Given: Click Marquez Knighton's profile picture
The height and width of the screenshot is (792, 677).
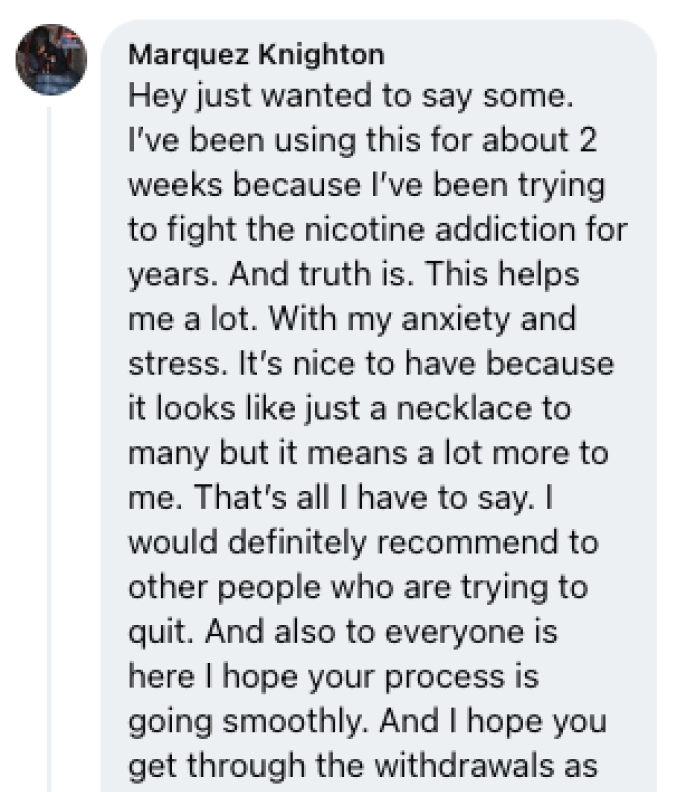Looking at the screenshot, I should point(51,59).
